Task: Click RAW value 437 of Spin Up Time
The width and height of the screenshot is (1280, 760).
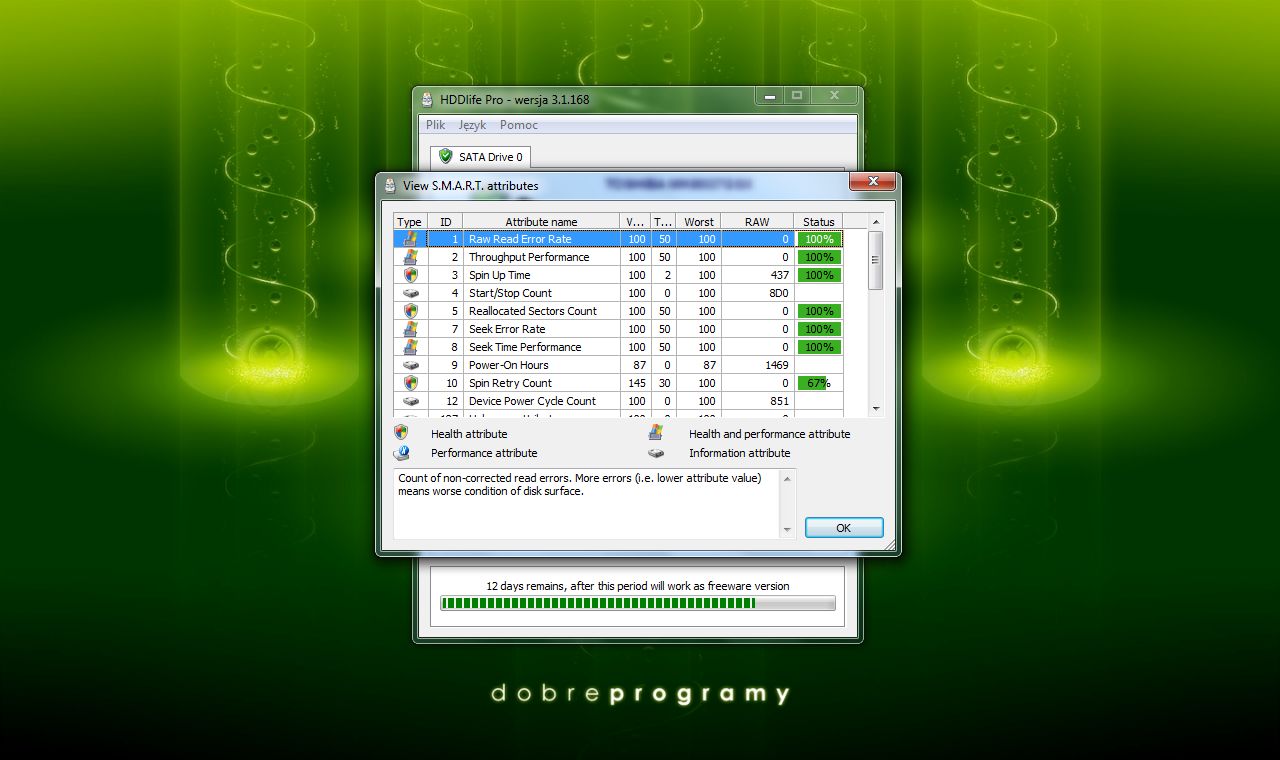Action: pos(779,275)
